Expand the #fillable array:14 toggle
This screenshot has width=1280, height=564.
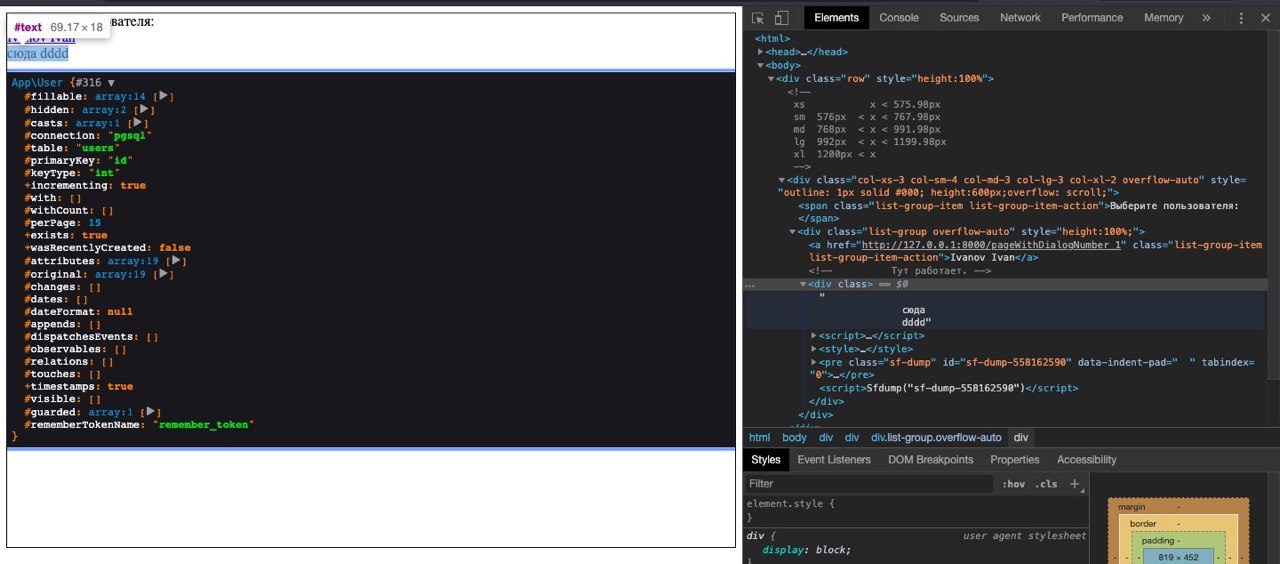pos(166,96)
